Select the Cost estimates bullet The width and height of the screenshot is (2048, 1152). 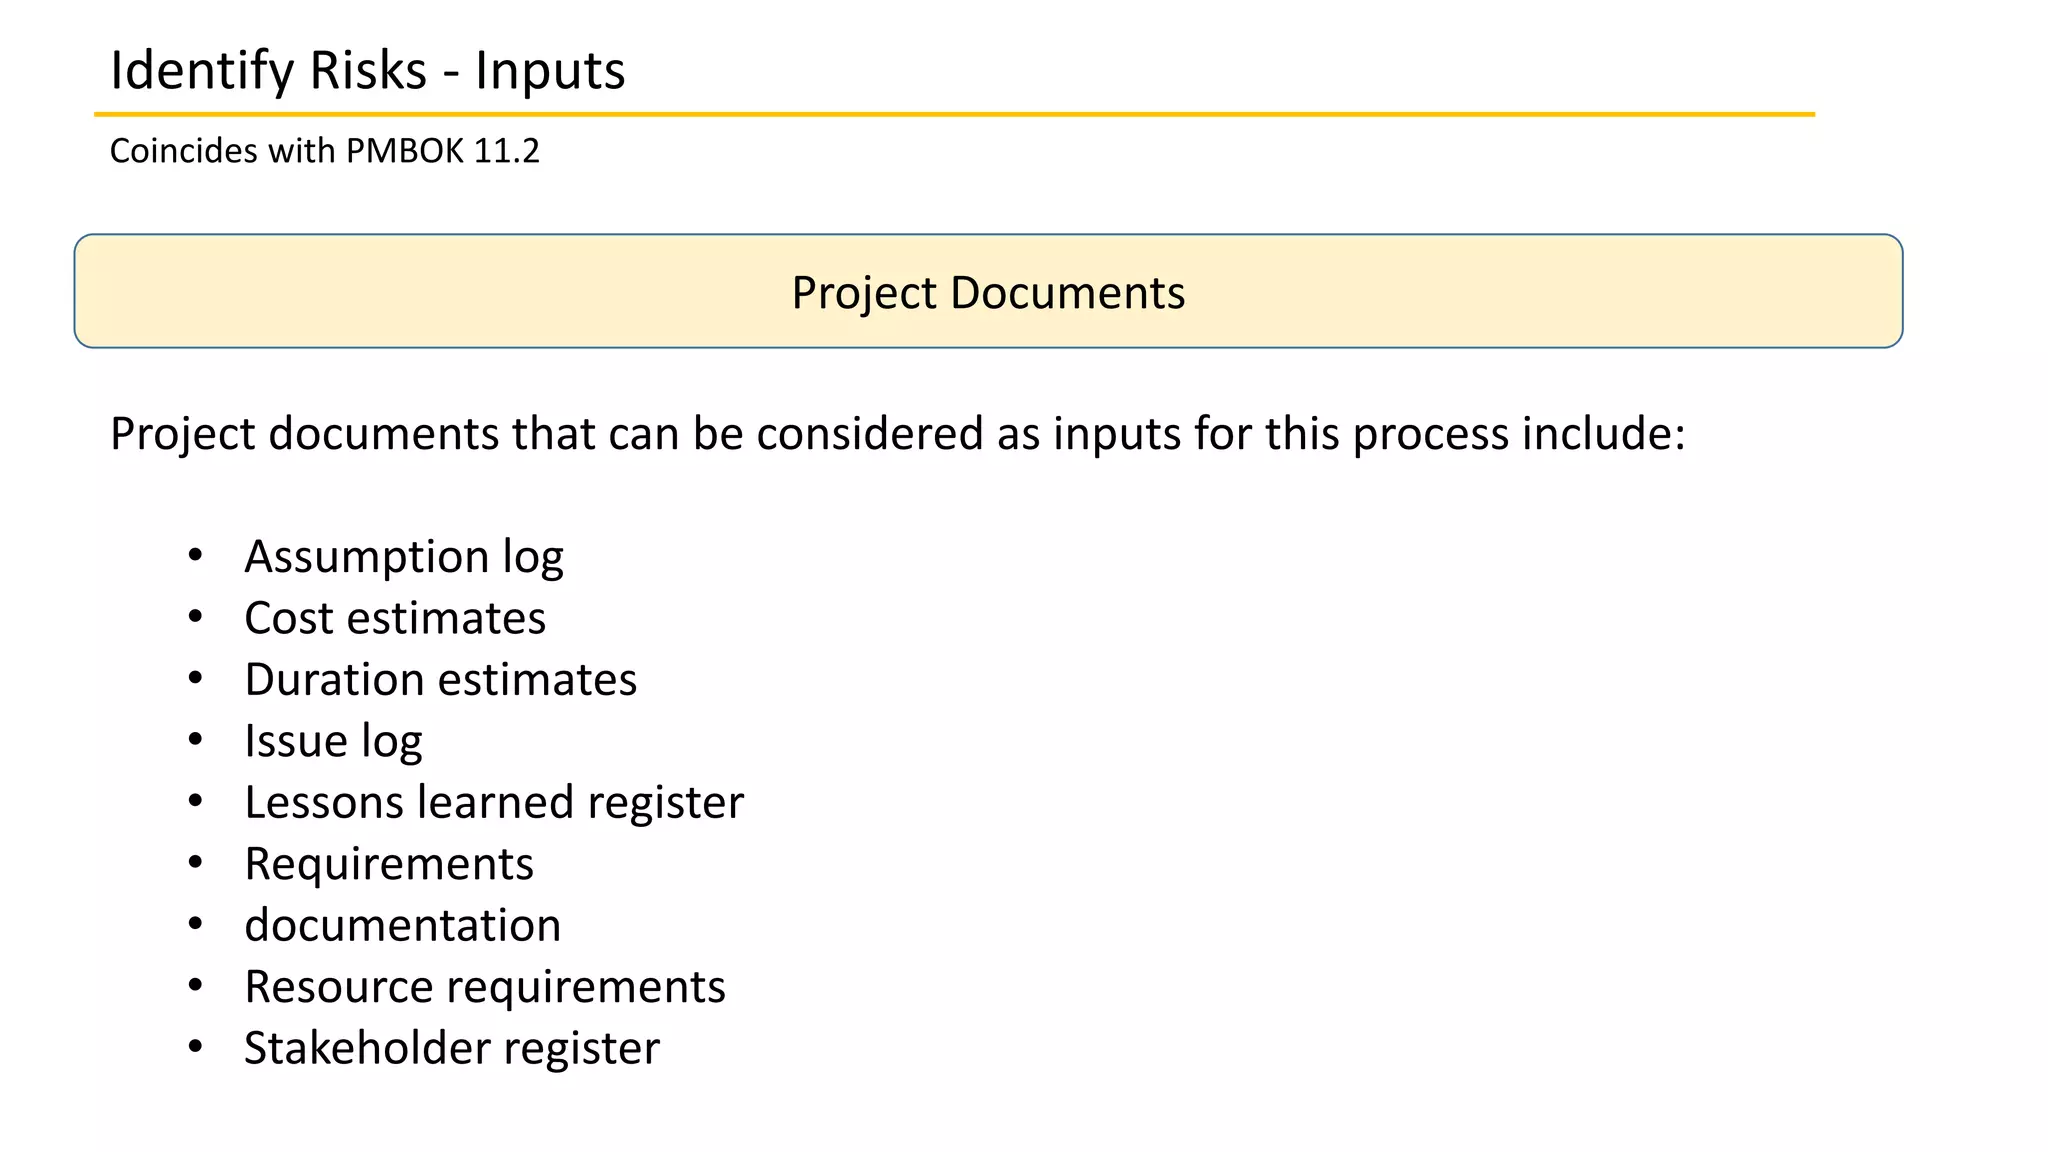coord(395,618)
